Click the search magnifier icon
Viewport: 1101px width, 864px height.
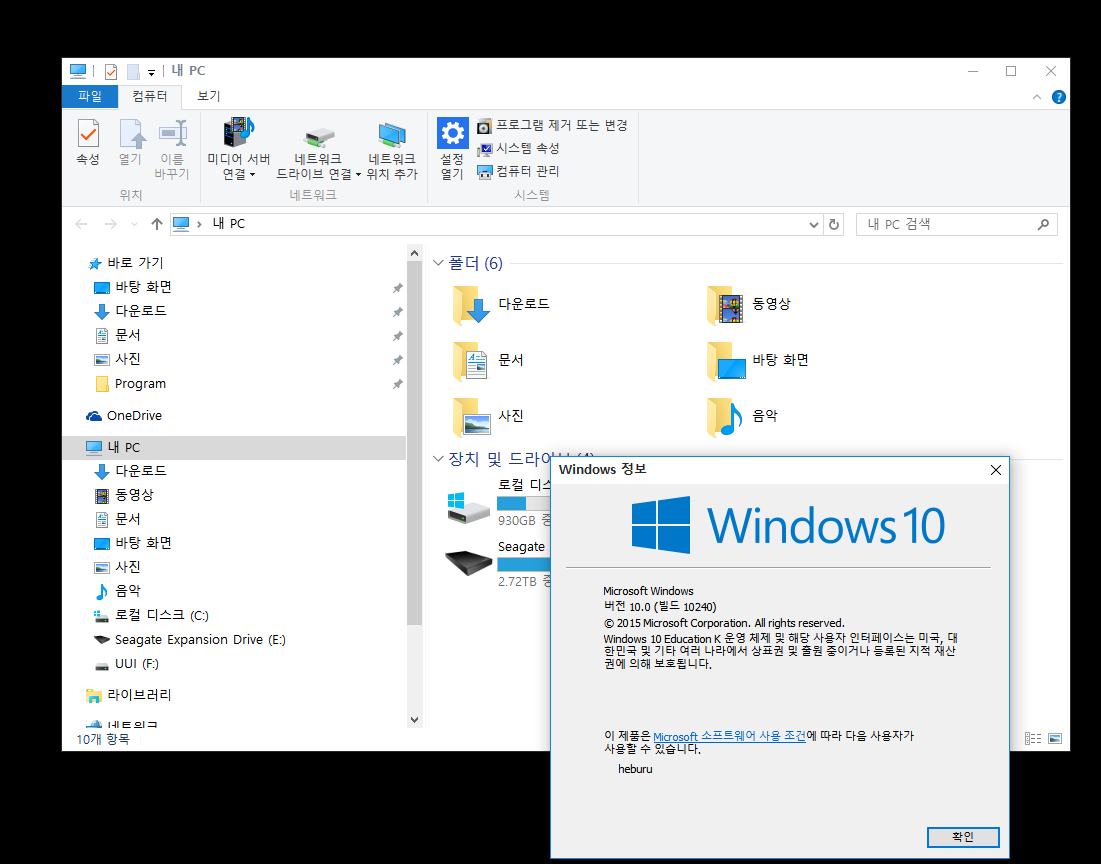1043,225
